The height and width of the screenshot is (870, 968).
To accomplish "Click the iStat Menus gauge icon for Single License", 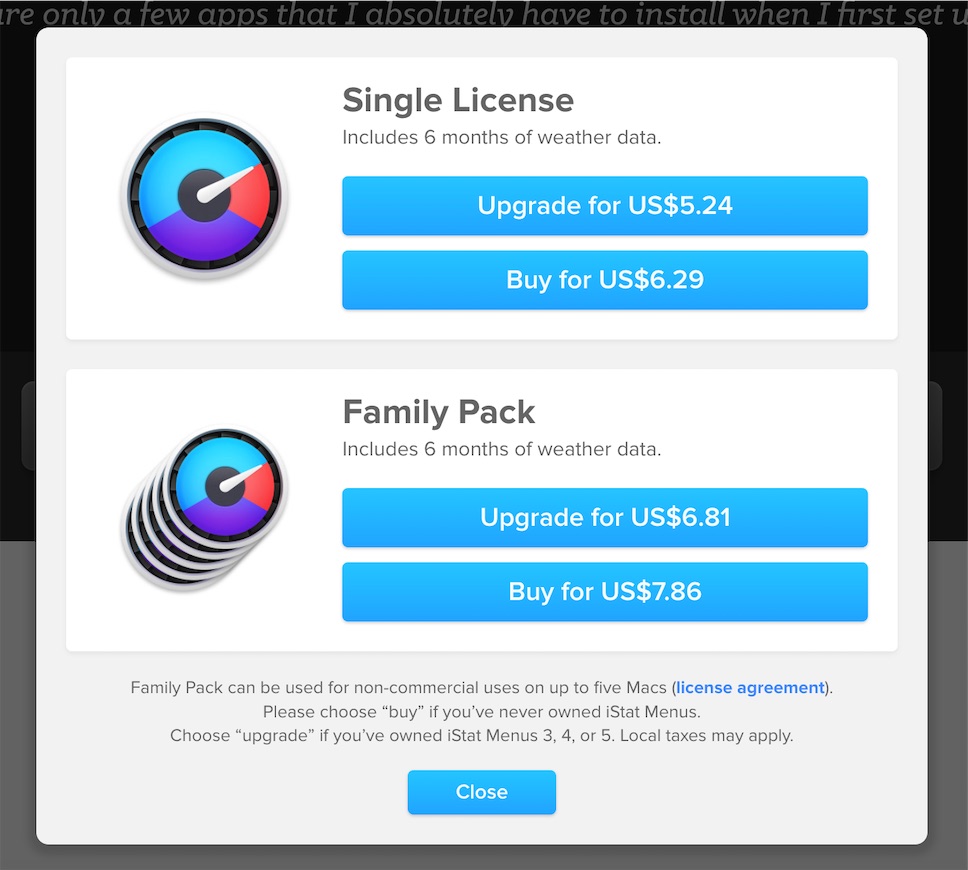I will click(204, 196).
